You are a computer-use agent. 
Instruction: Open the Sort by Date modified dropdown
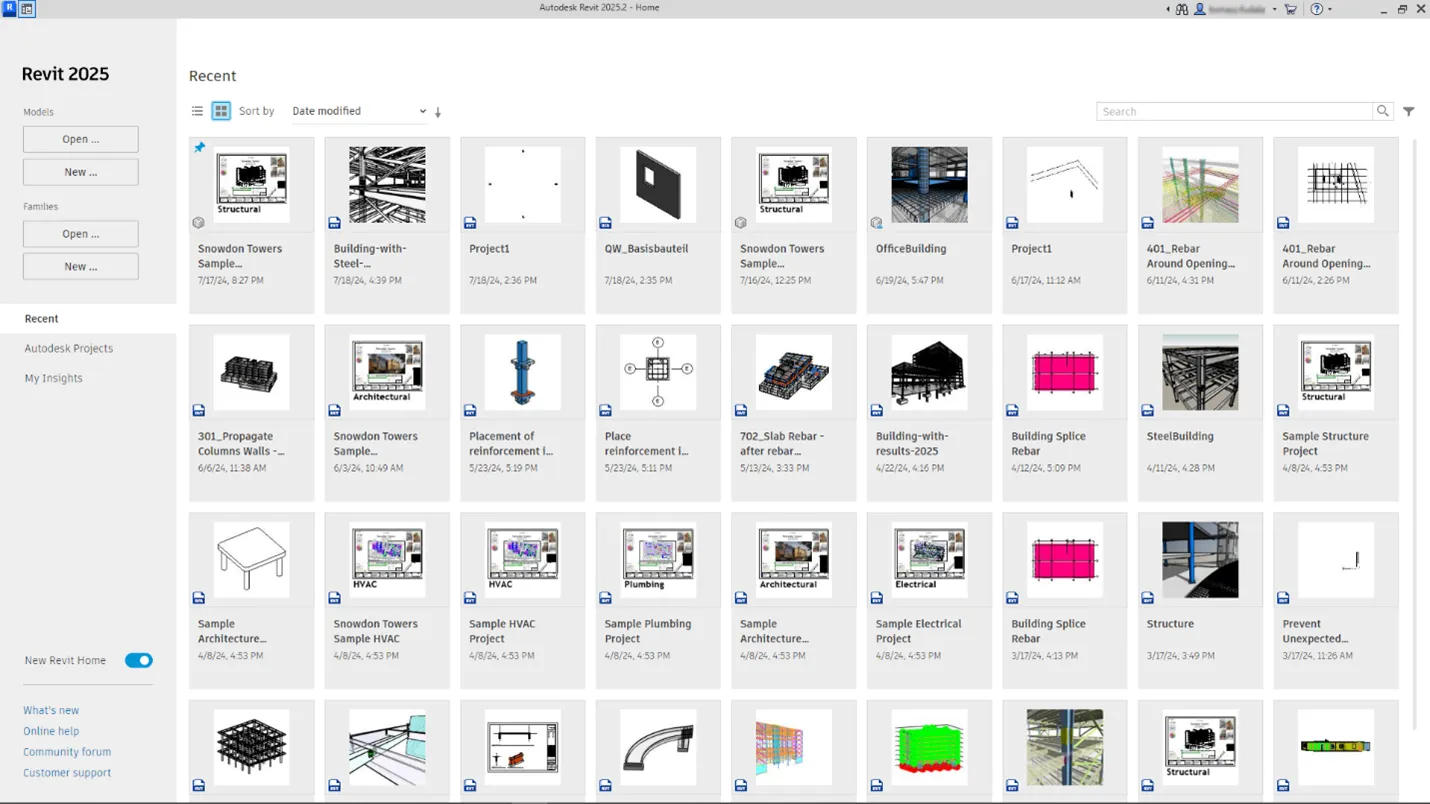tap(359, 111)
